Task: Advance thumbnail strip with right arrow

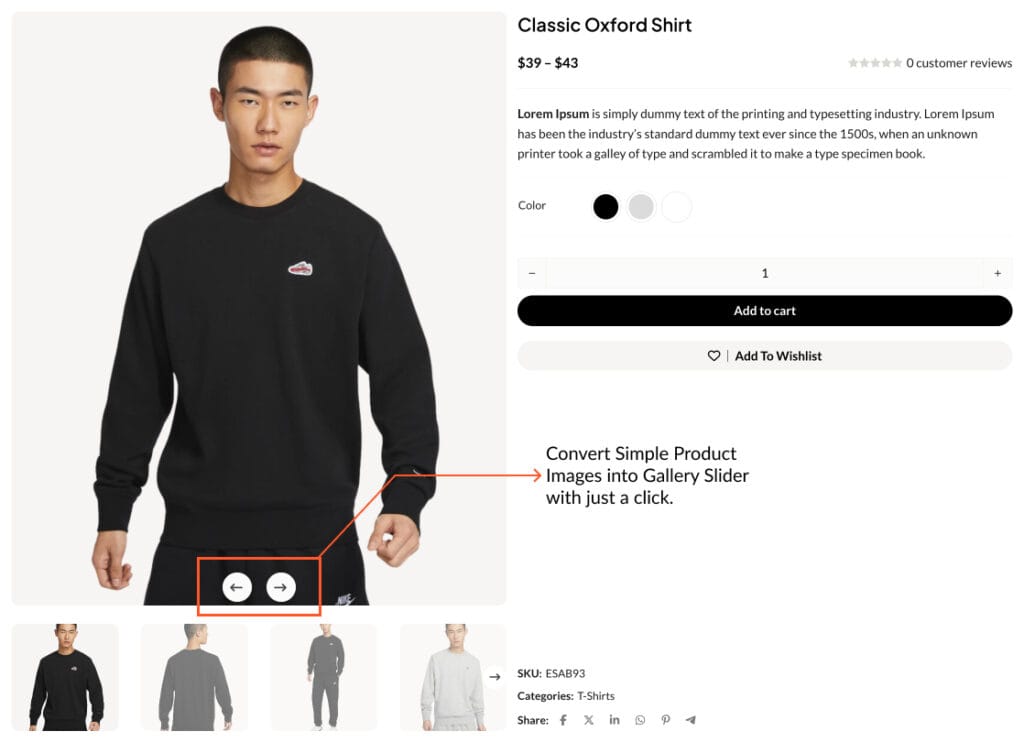Action: [x=495, y=677]
